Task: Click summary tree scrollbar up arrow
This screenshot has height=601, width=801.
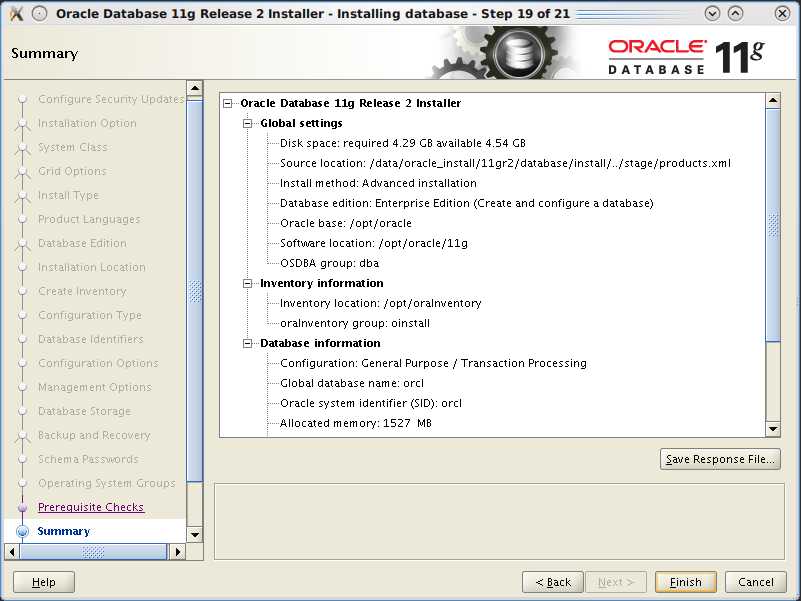Action: [773, 100]
